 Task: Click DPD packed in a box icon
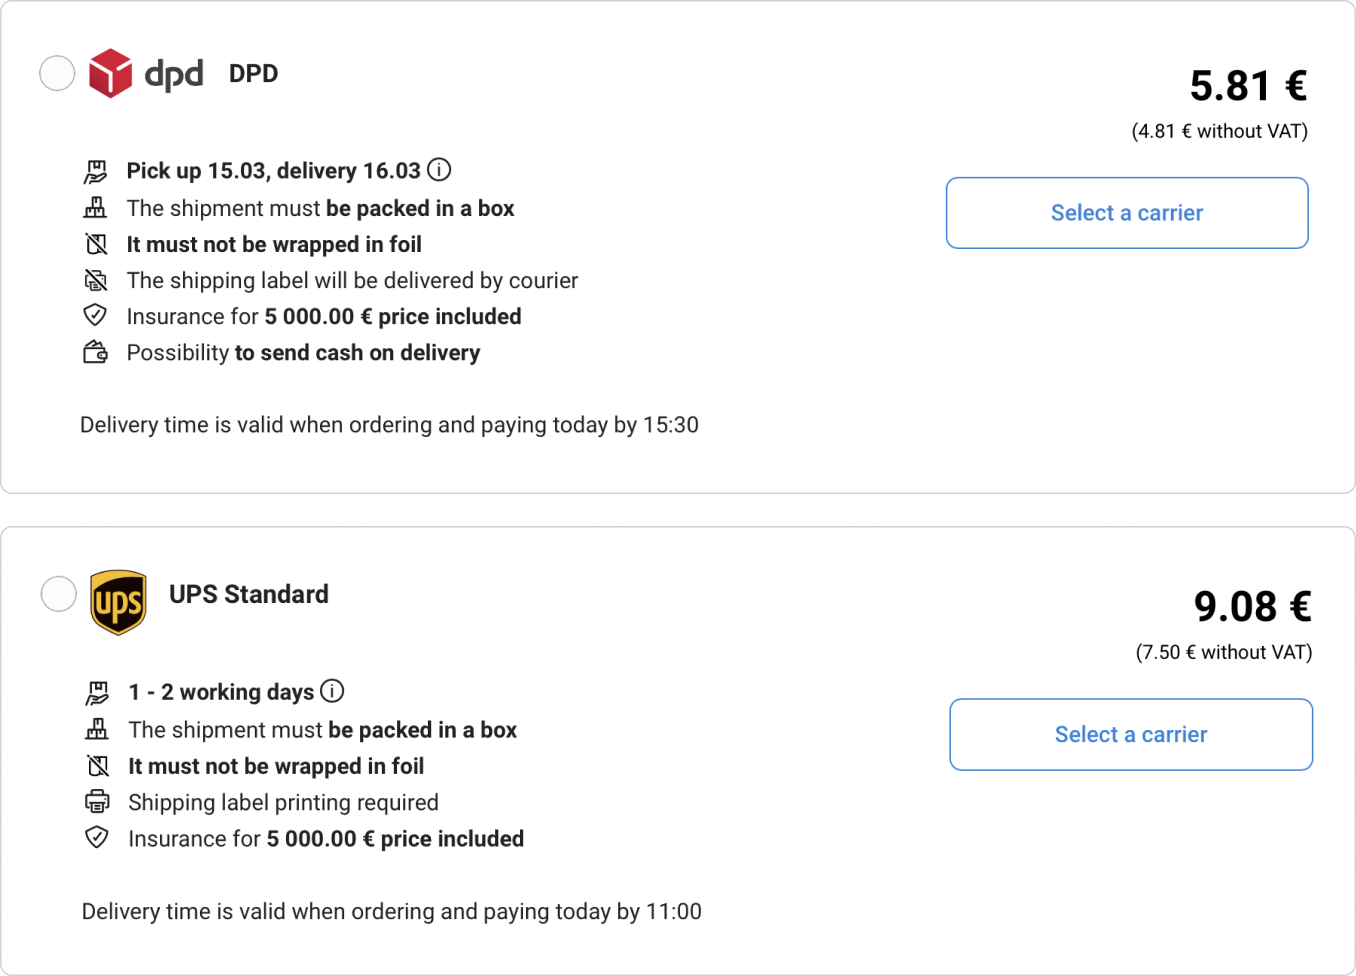[x=95, y=208]
